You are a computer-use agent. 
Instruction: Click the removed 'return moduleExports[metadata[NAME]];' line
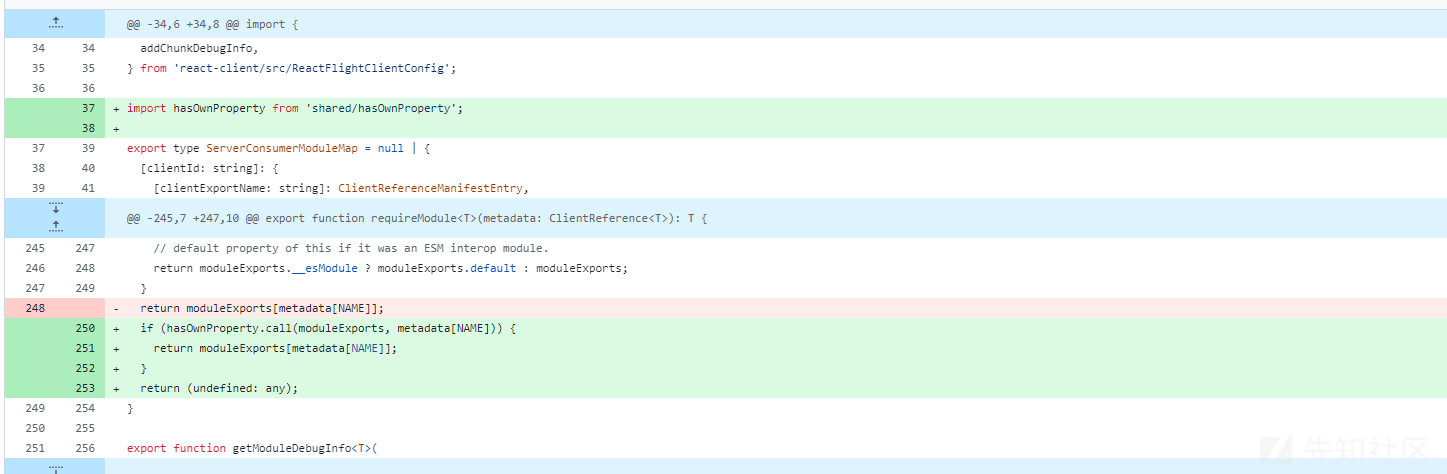pos(262,308)
